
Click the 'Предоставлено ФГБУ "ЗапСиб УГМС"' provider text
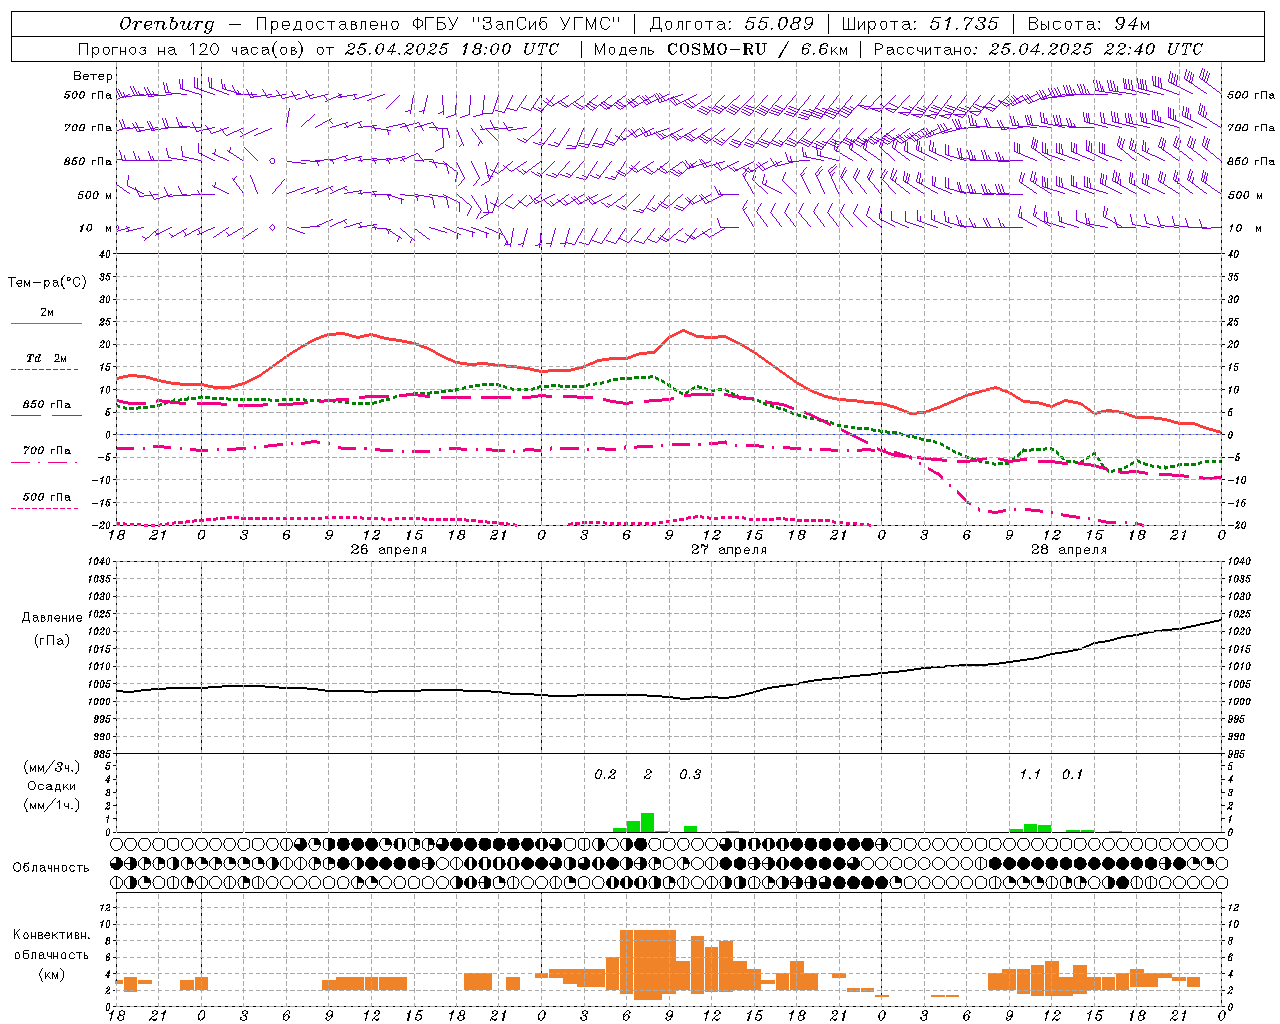438,24
